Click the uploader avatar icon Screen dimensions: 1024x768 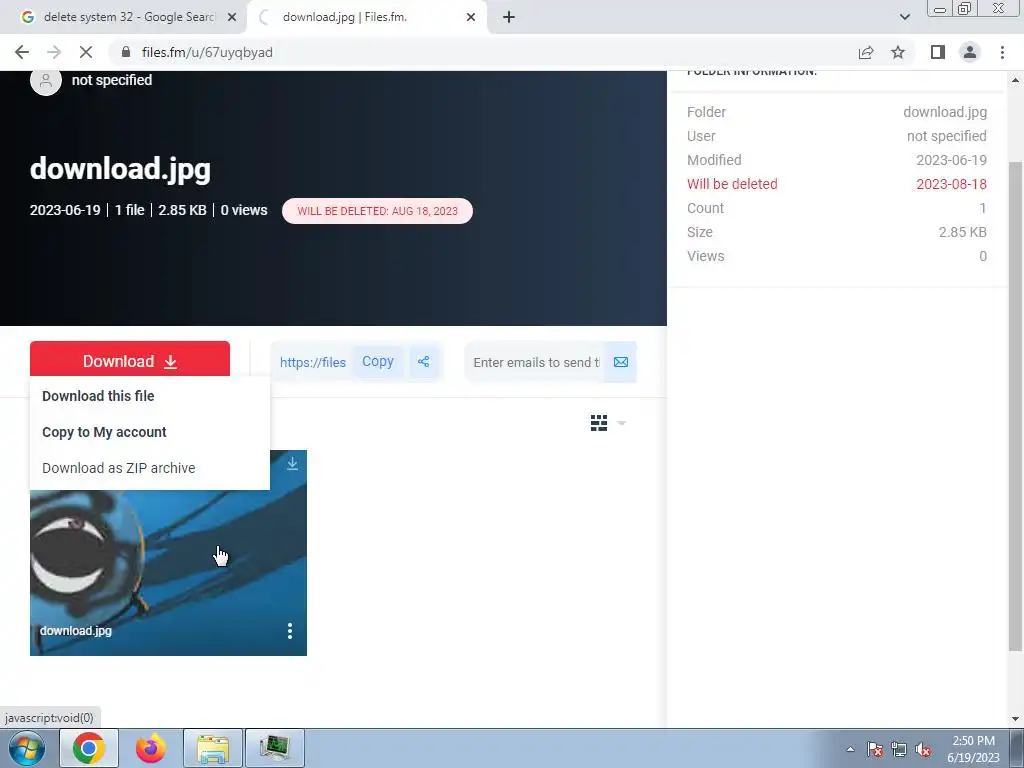46,80
